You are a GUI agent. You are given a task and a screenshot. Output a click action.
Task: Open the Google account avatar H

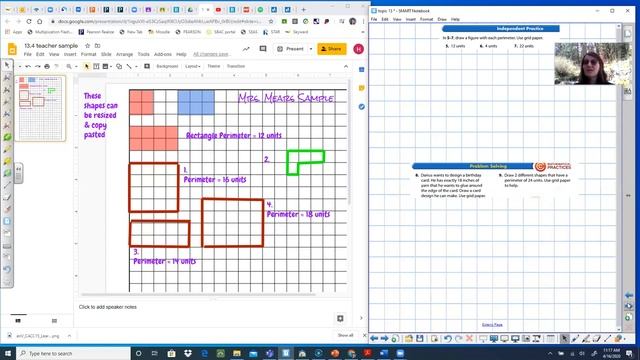coord(358,49)
